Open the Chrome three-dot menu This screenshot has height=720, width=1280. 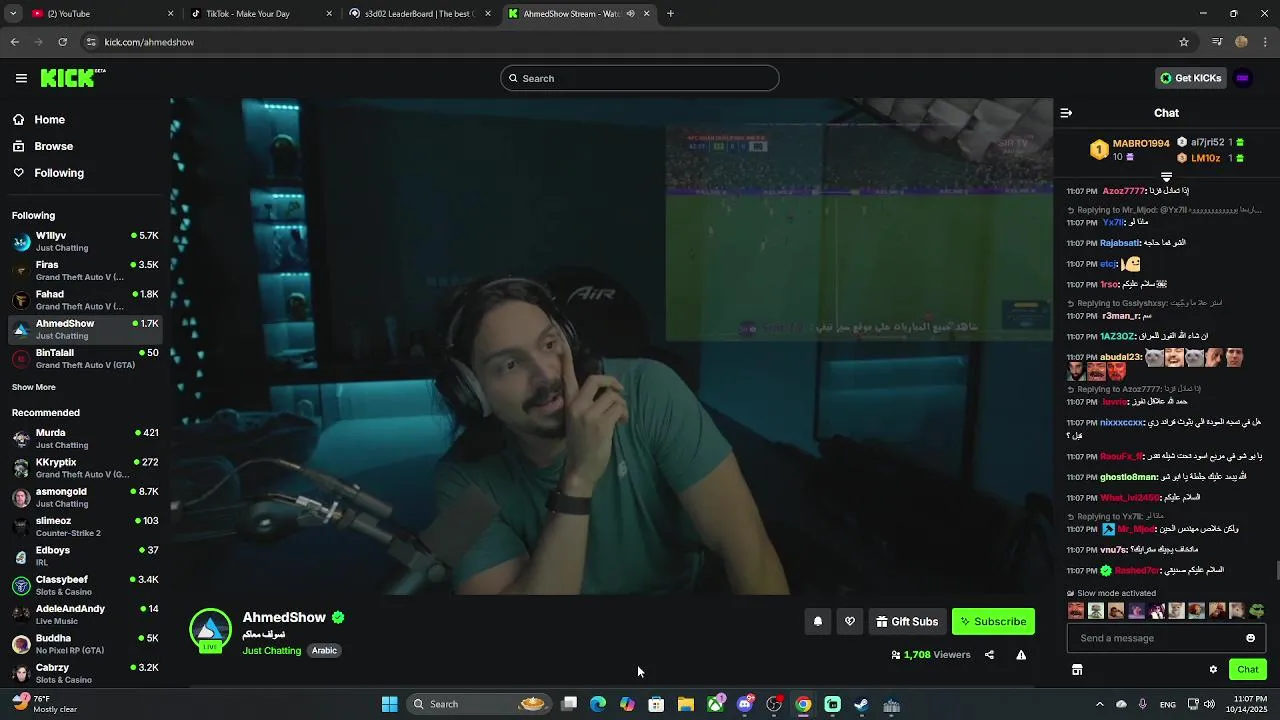pyautogui.click(x=1265, y=42)
